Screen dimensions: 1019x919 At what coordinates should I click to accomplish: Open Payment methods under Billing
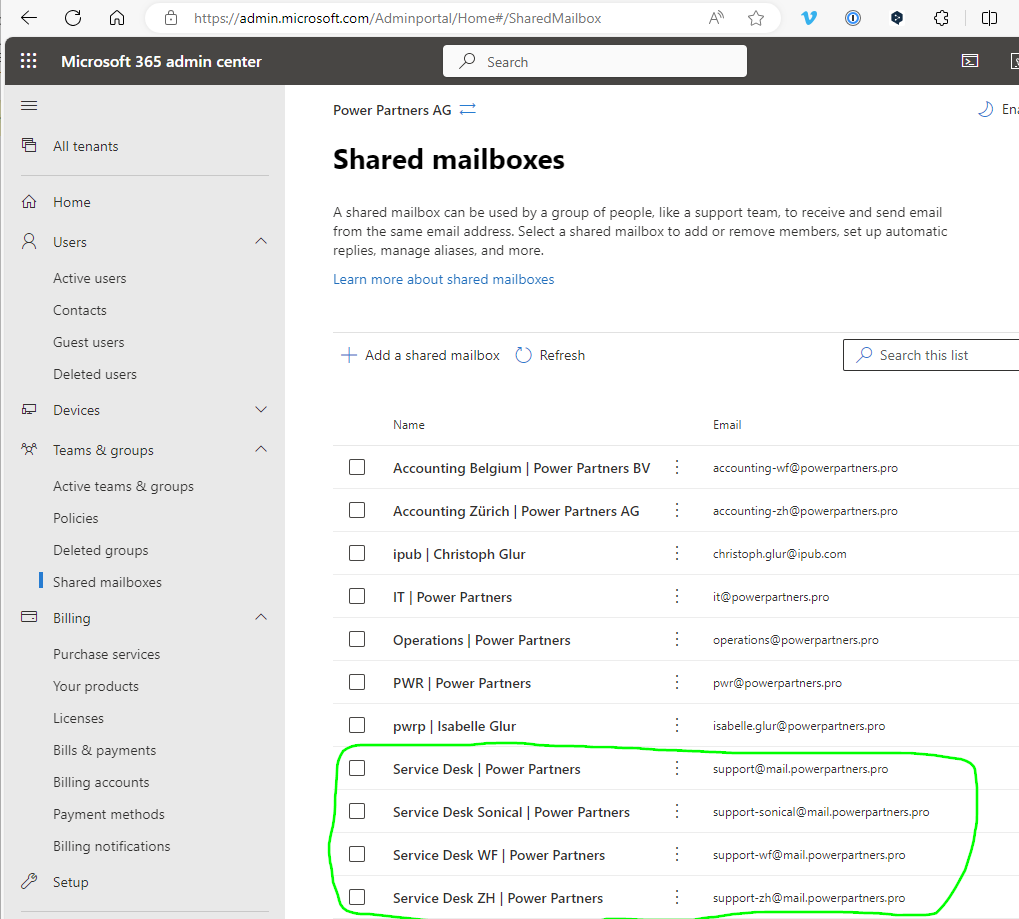(x=109, y=814)
